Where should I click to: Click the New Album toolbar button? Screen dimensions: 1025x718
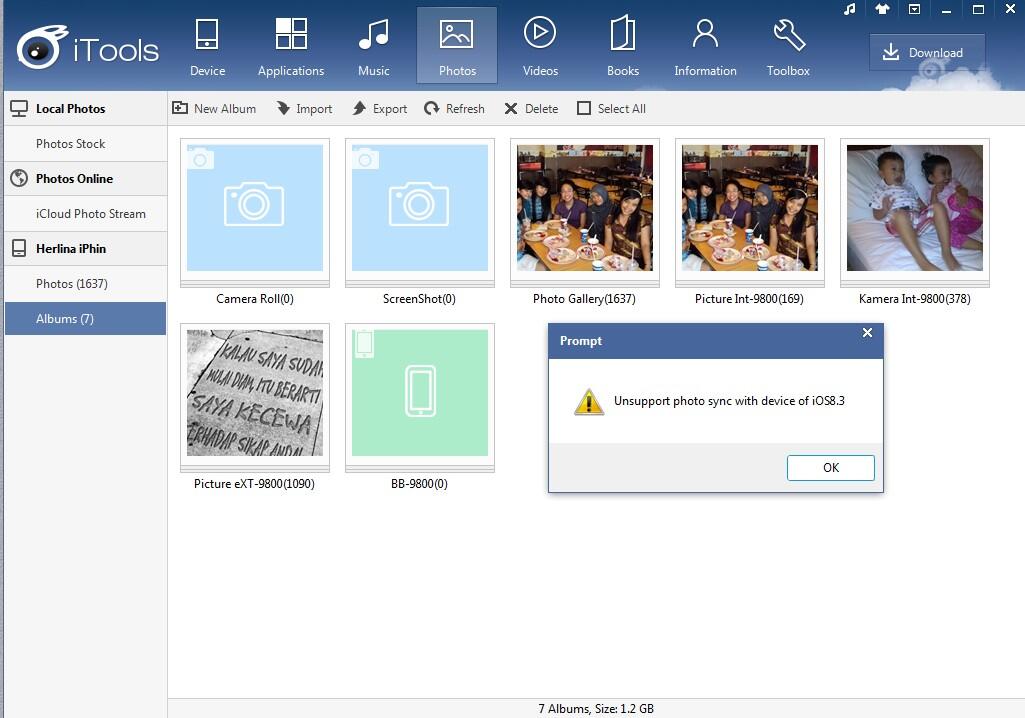click(x=214, y=109)
